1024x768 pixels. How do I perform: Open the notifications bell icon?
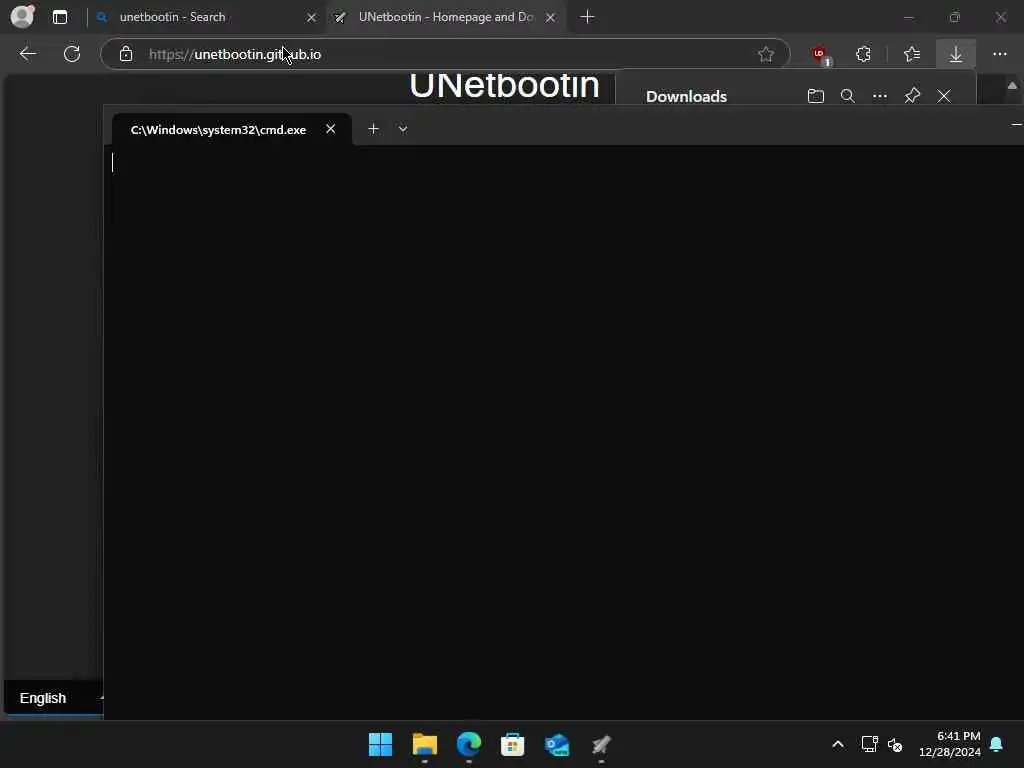[997, 744]
